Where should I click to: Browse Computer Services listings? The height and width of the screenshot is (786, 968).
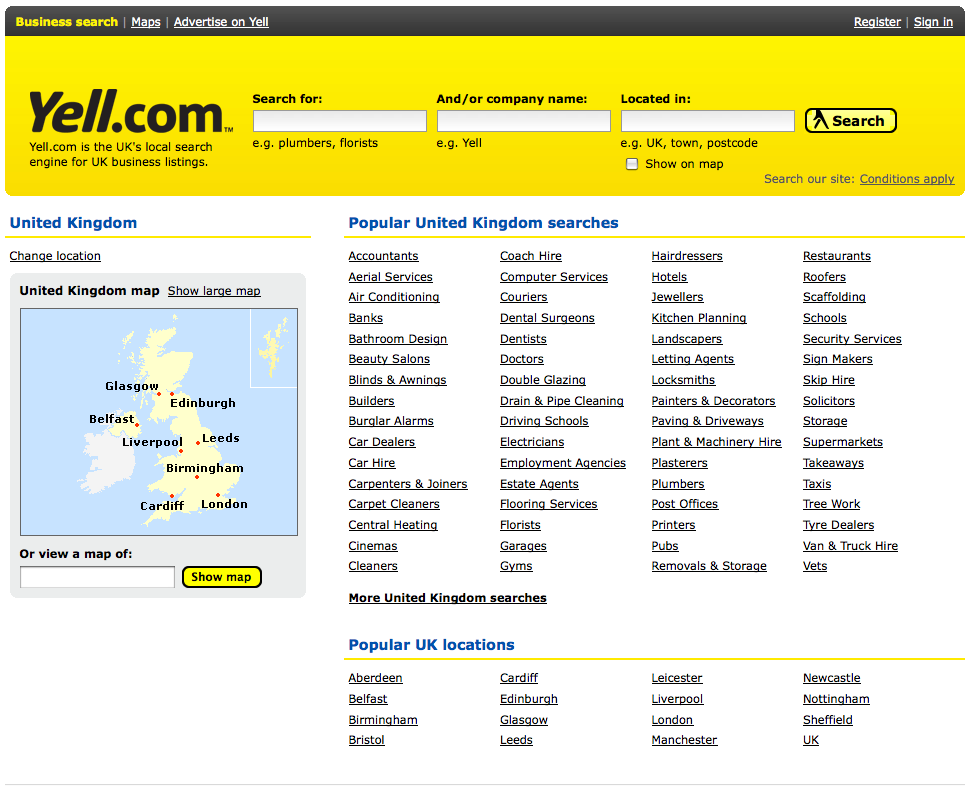pos(554,277)
